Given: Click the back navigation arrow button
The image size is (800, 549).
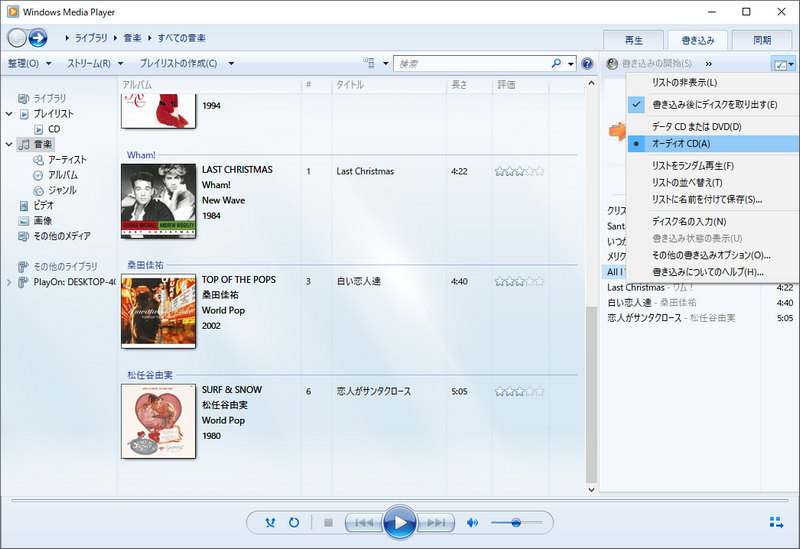Looking at the screenshot, I should click(x=17, y=38).
